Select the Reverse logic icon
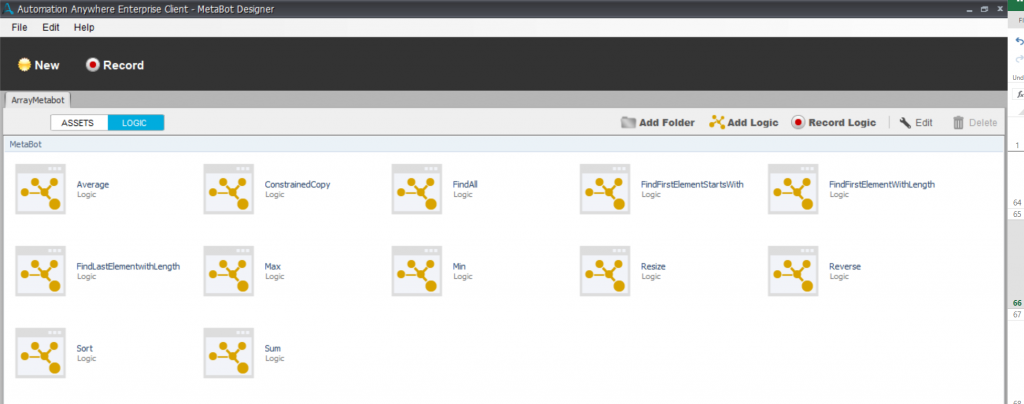1024x404 pixels. (793, 271)
